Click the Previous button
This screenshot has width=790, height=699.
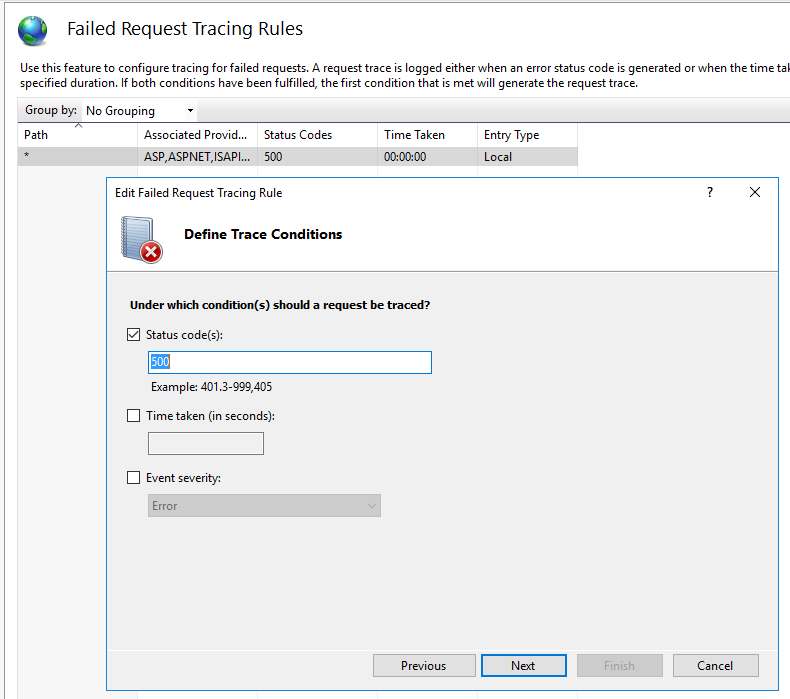(x=424, y=666)
